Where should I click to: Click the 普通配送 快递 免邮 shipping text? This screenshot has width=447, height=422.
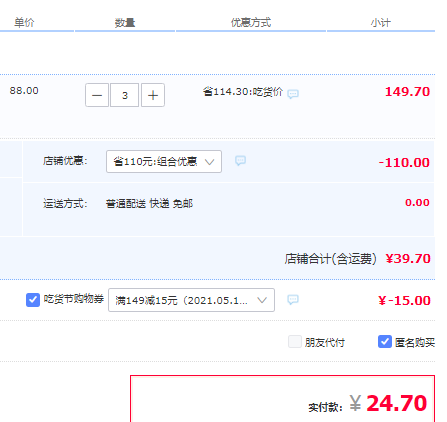tap(149, 203)
